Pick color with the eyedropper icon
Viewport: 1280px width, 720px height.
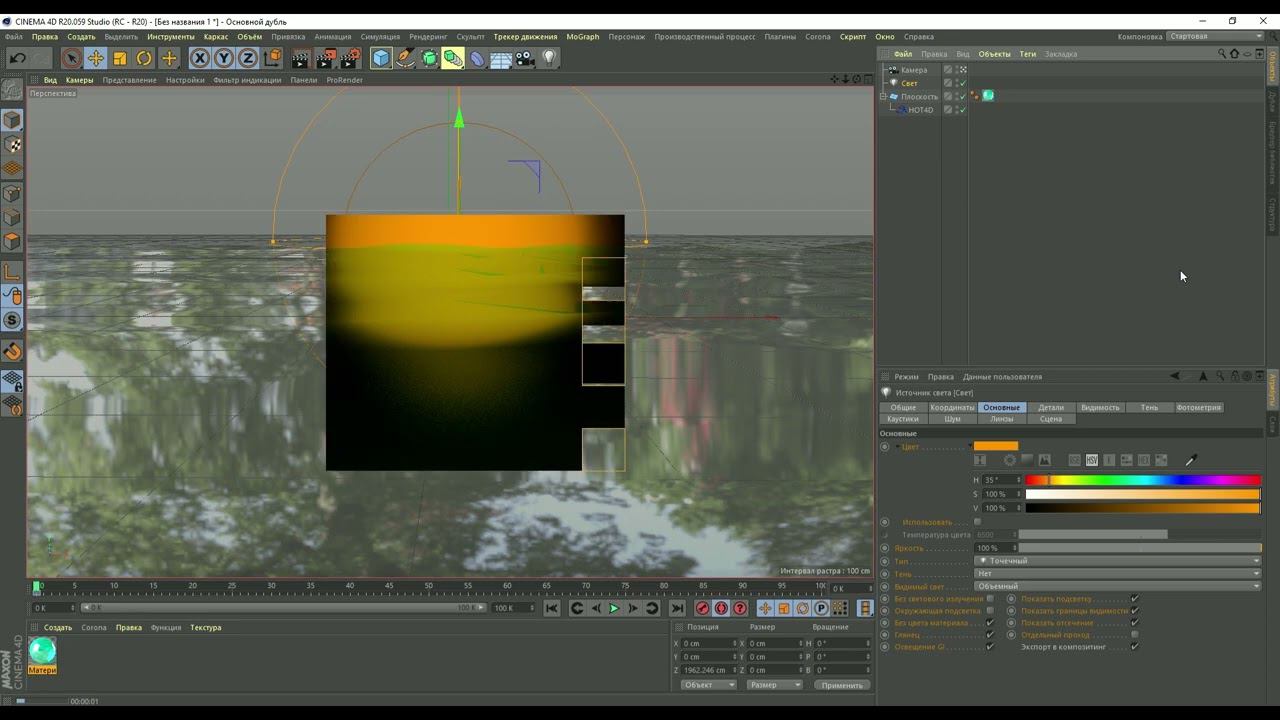1190,460
